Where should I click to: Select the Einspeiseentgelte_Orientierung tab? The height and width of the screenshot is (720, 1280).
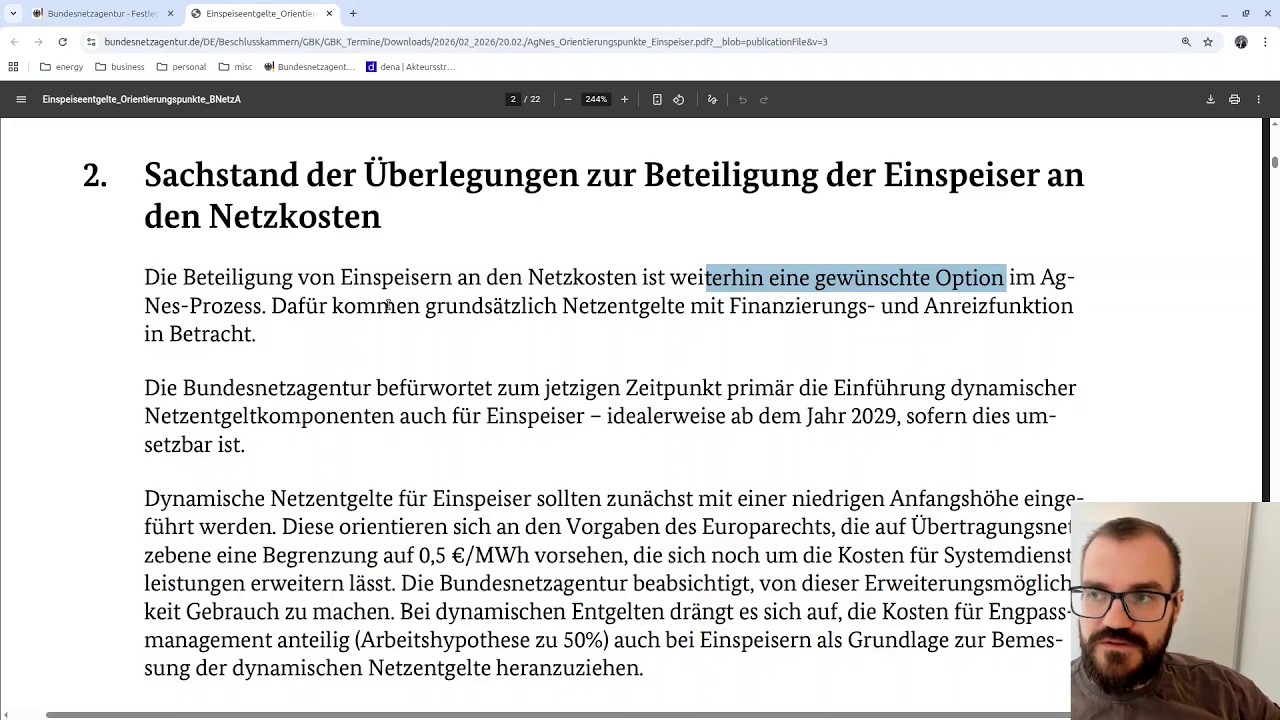[262, 14]
